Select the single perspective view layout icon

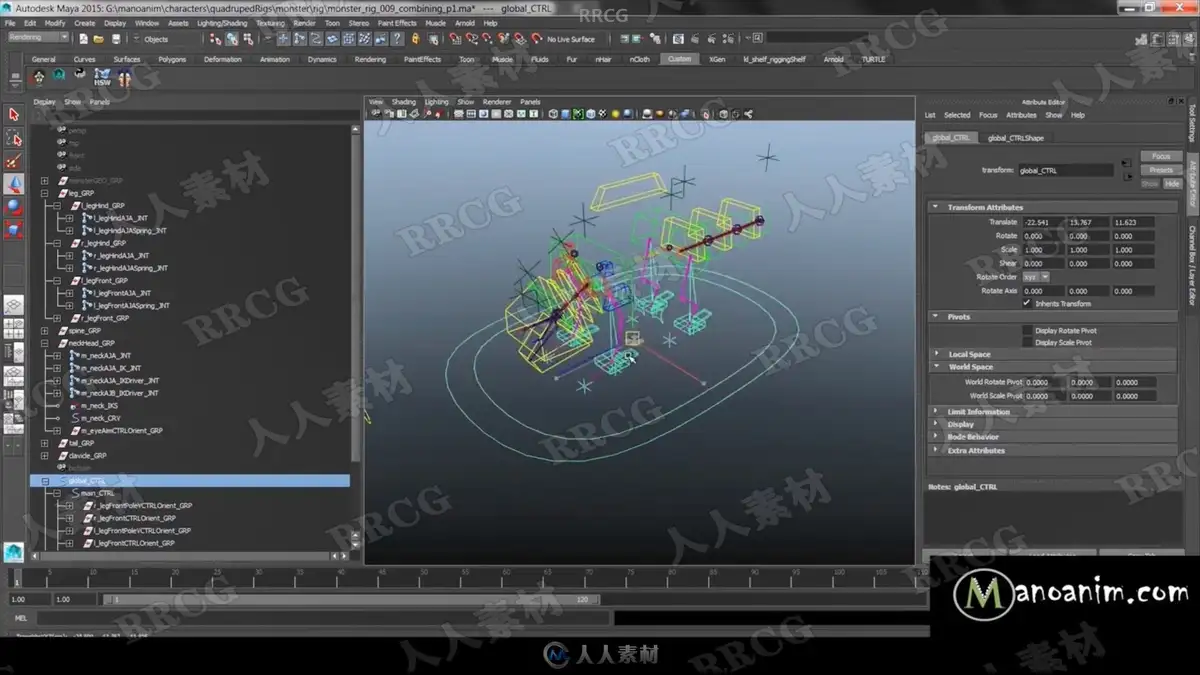click(x=13, y=305)
